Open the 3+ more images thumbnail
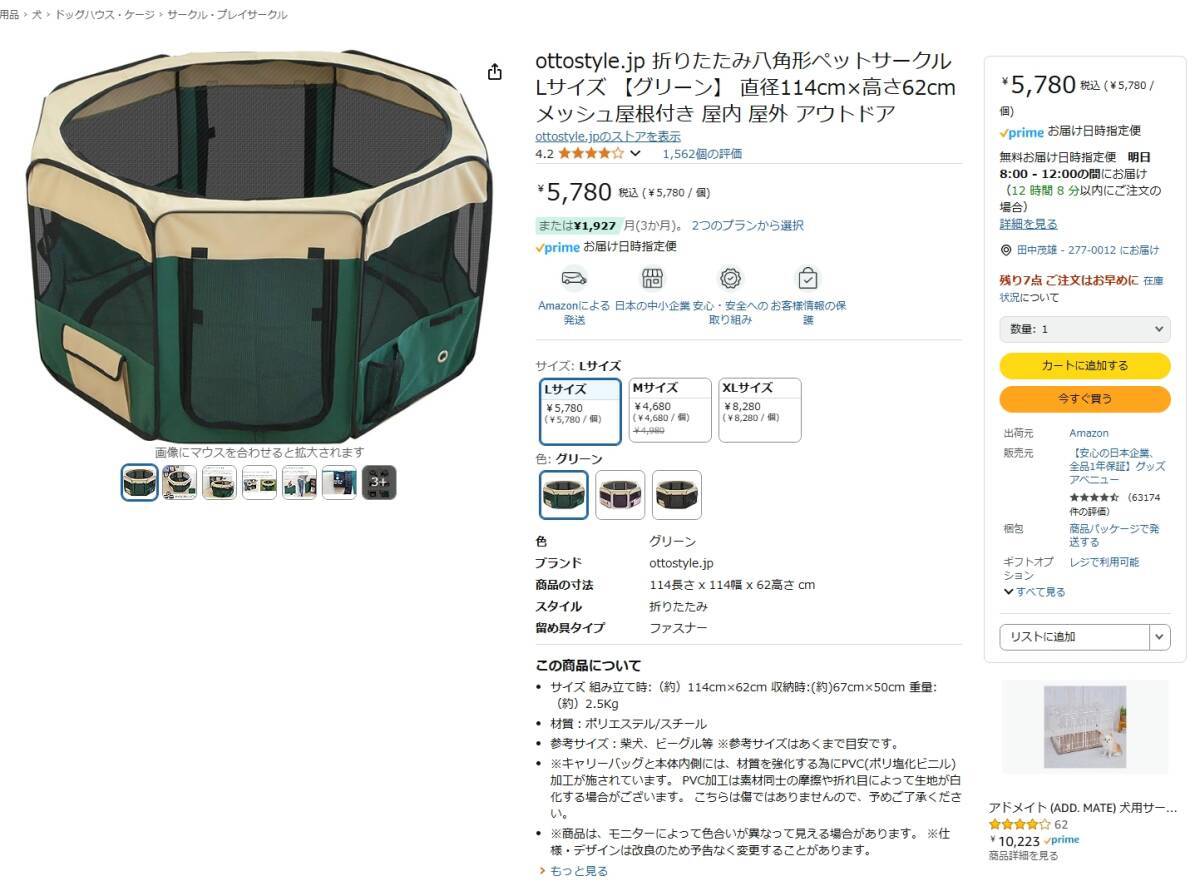Screen dimensions: 1200x886 pos(379,483)
